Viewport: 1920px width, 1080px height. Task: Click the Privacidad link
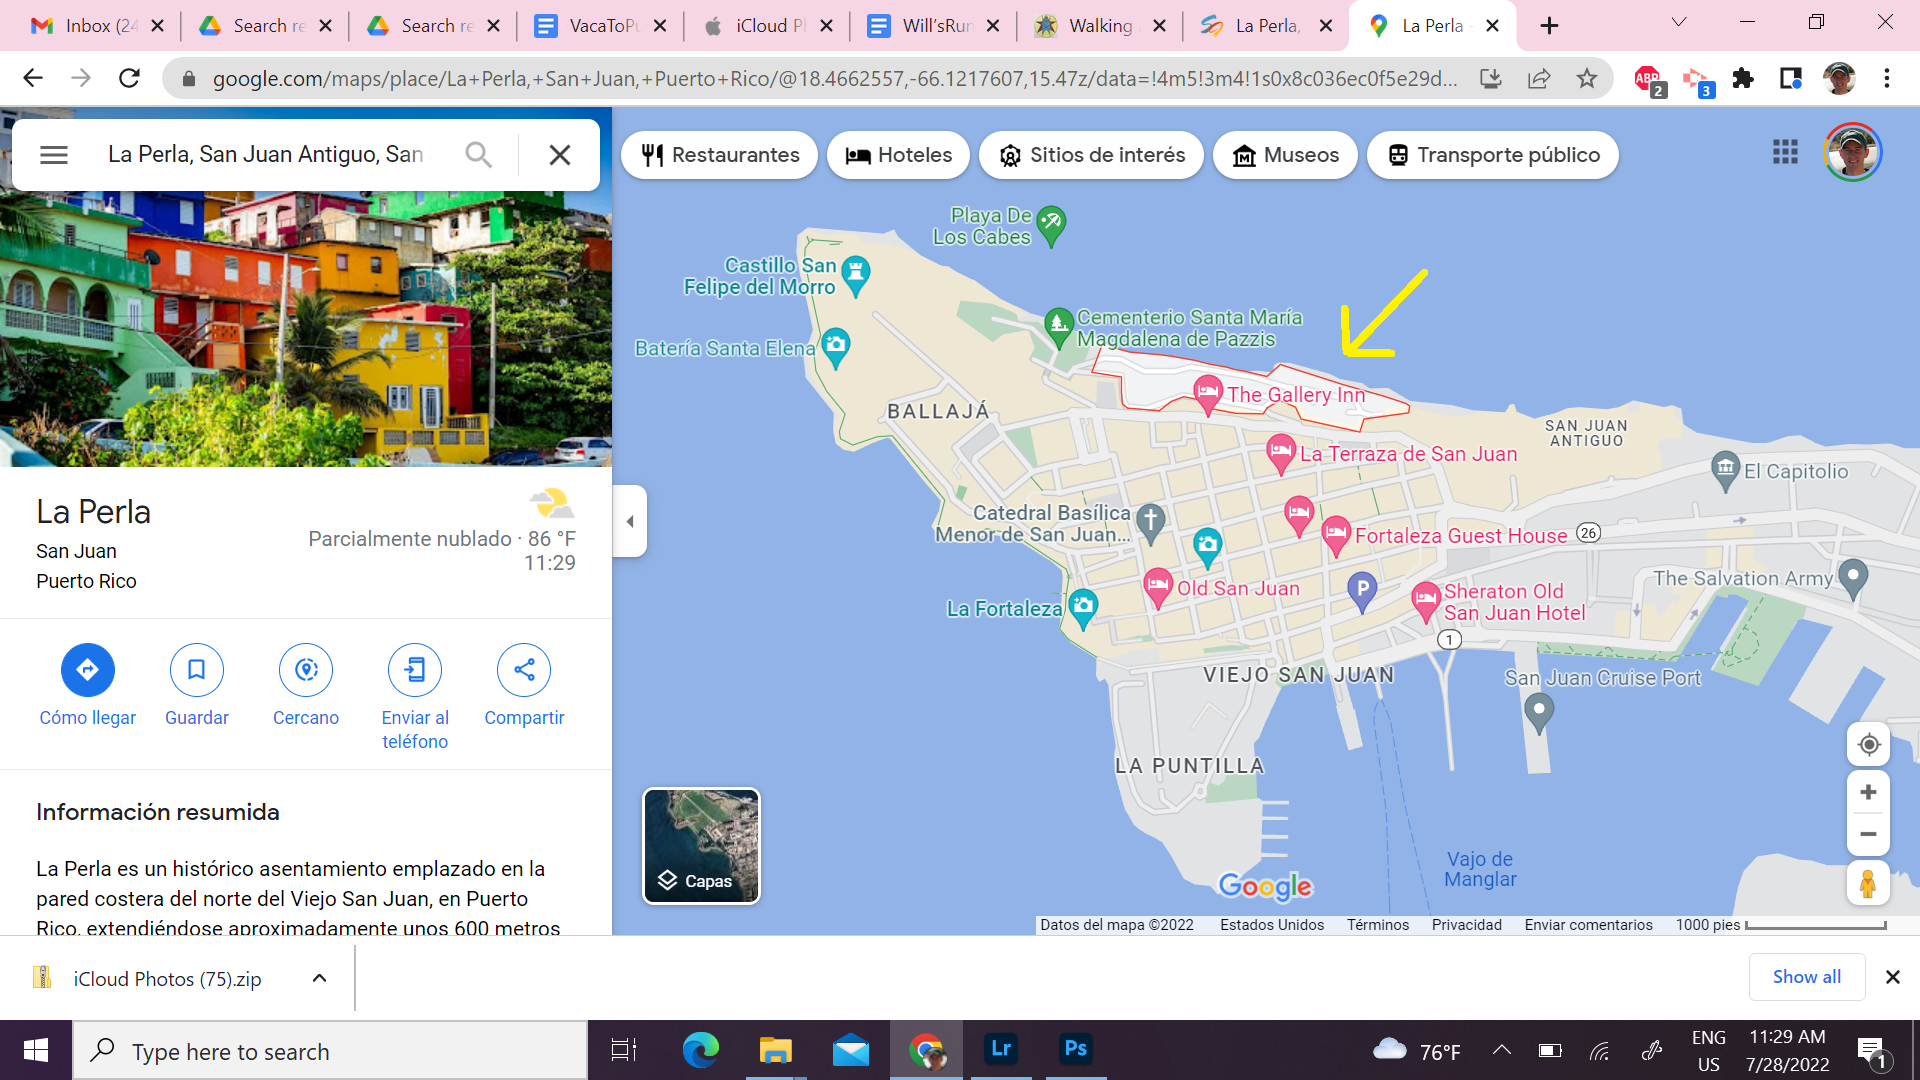[1466, 925]
